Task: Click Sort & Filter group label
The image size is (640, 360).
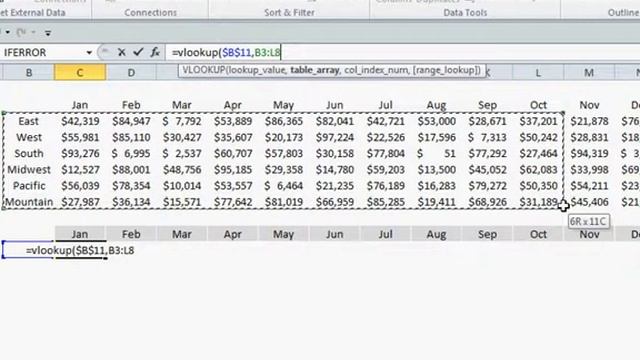Action: tap(289, 13)
